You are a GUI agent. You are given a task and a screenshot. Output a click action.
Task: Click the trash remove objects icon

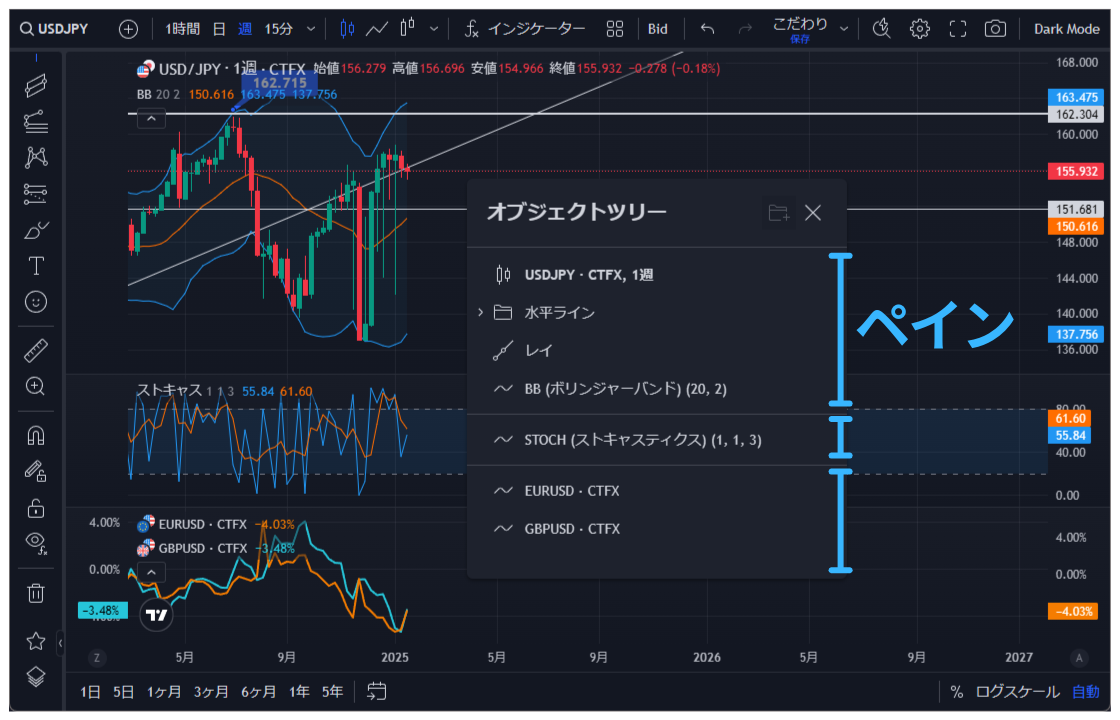[36, 593]
